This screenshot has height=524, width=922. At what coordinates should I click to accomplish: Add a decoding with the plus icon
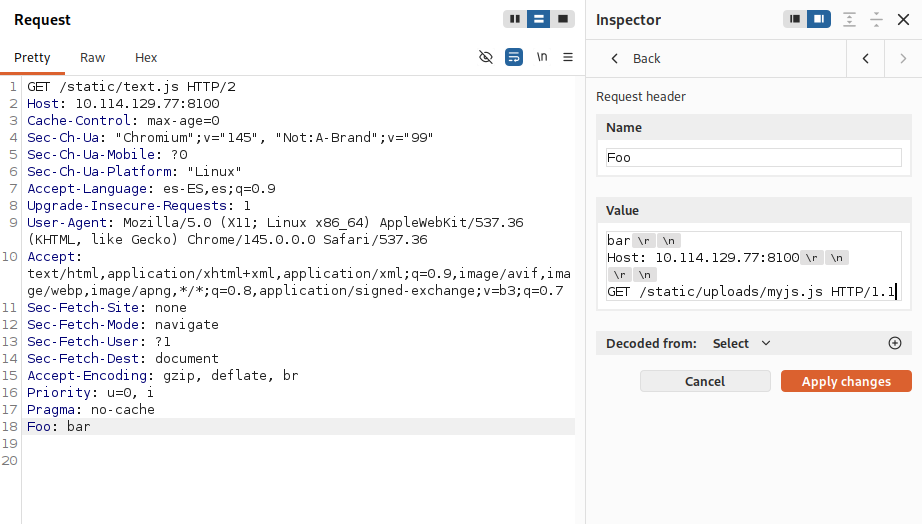click(895, 343)
